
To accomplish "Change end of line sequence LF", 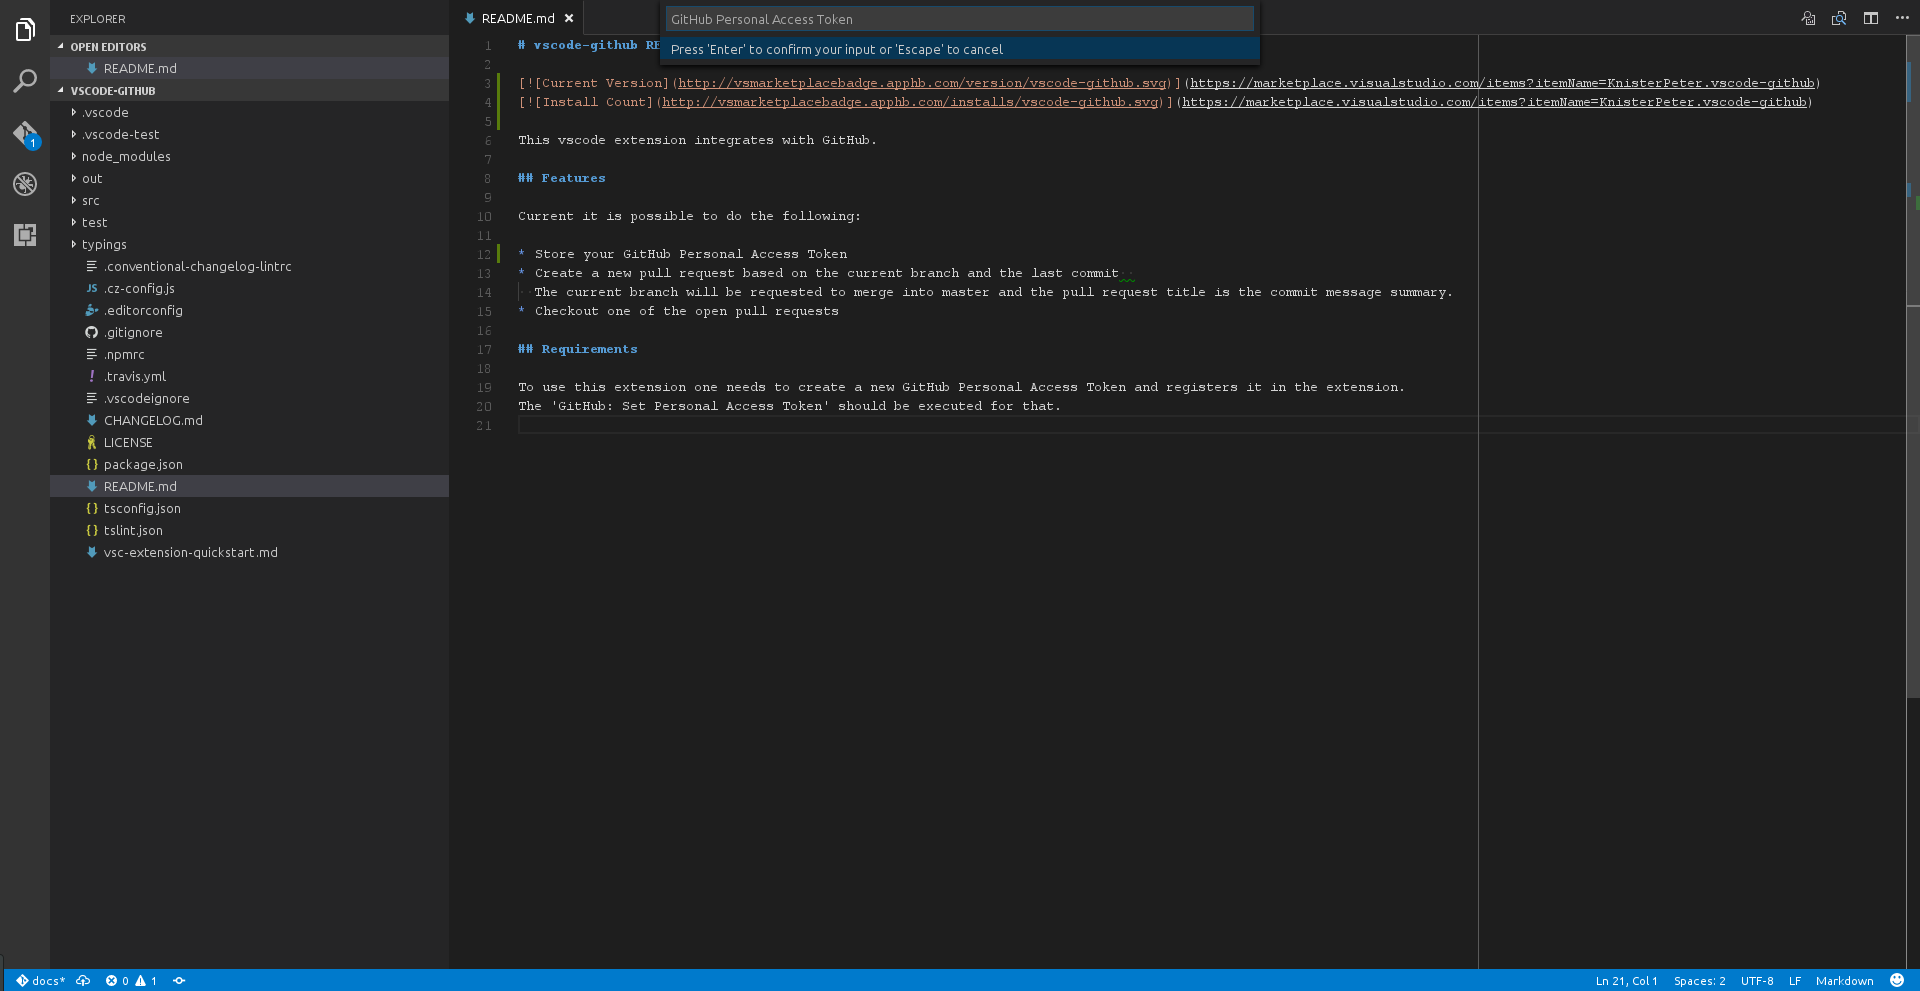I will coord(1795,981).
